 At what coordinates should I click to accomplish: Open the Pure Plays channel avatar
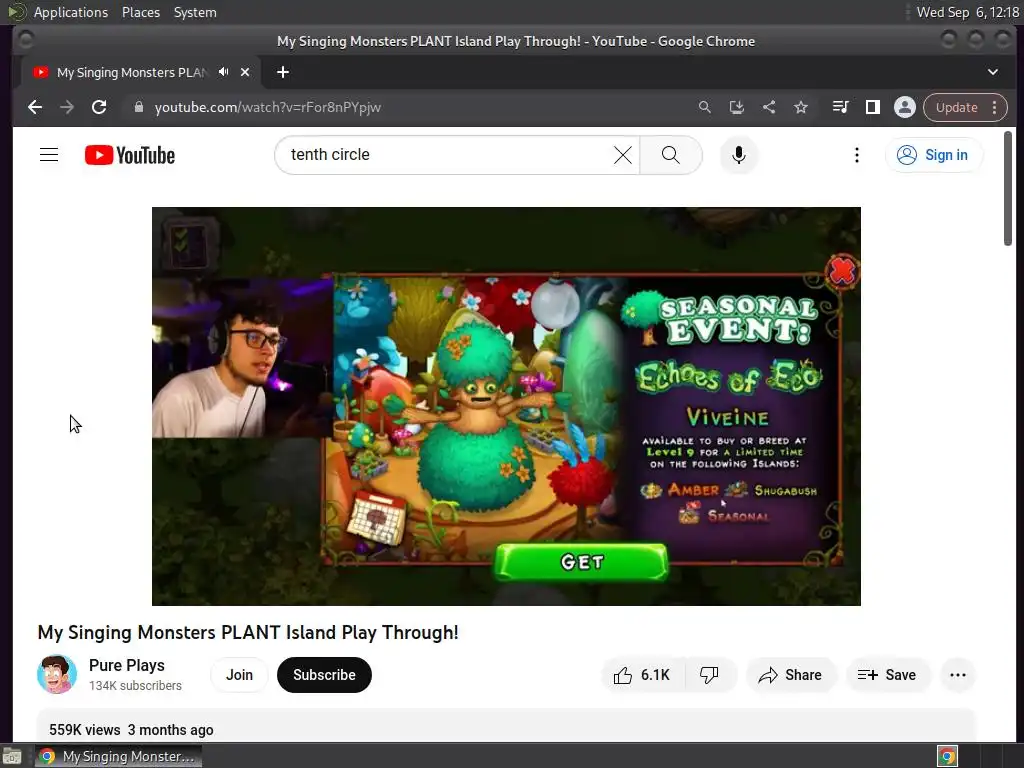pyautogui.click(x=57, y=674)
